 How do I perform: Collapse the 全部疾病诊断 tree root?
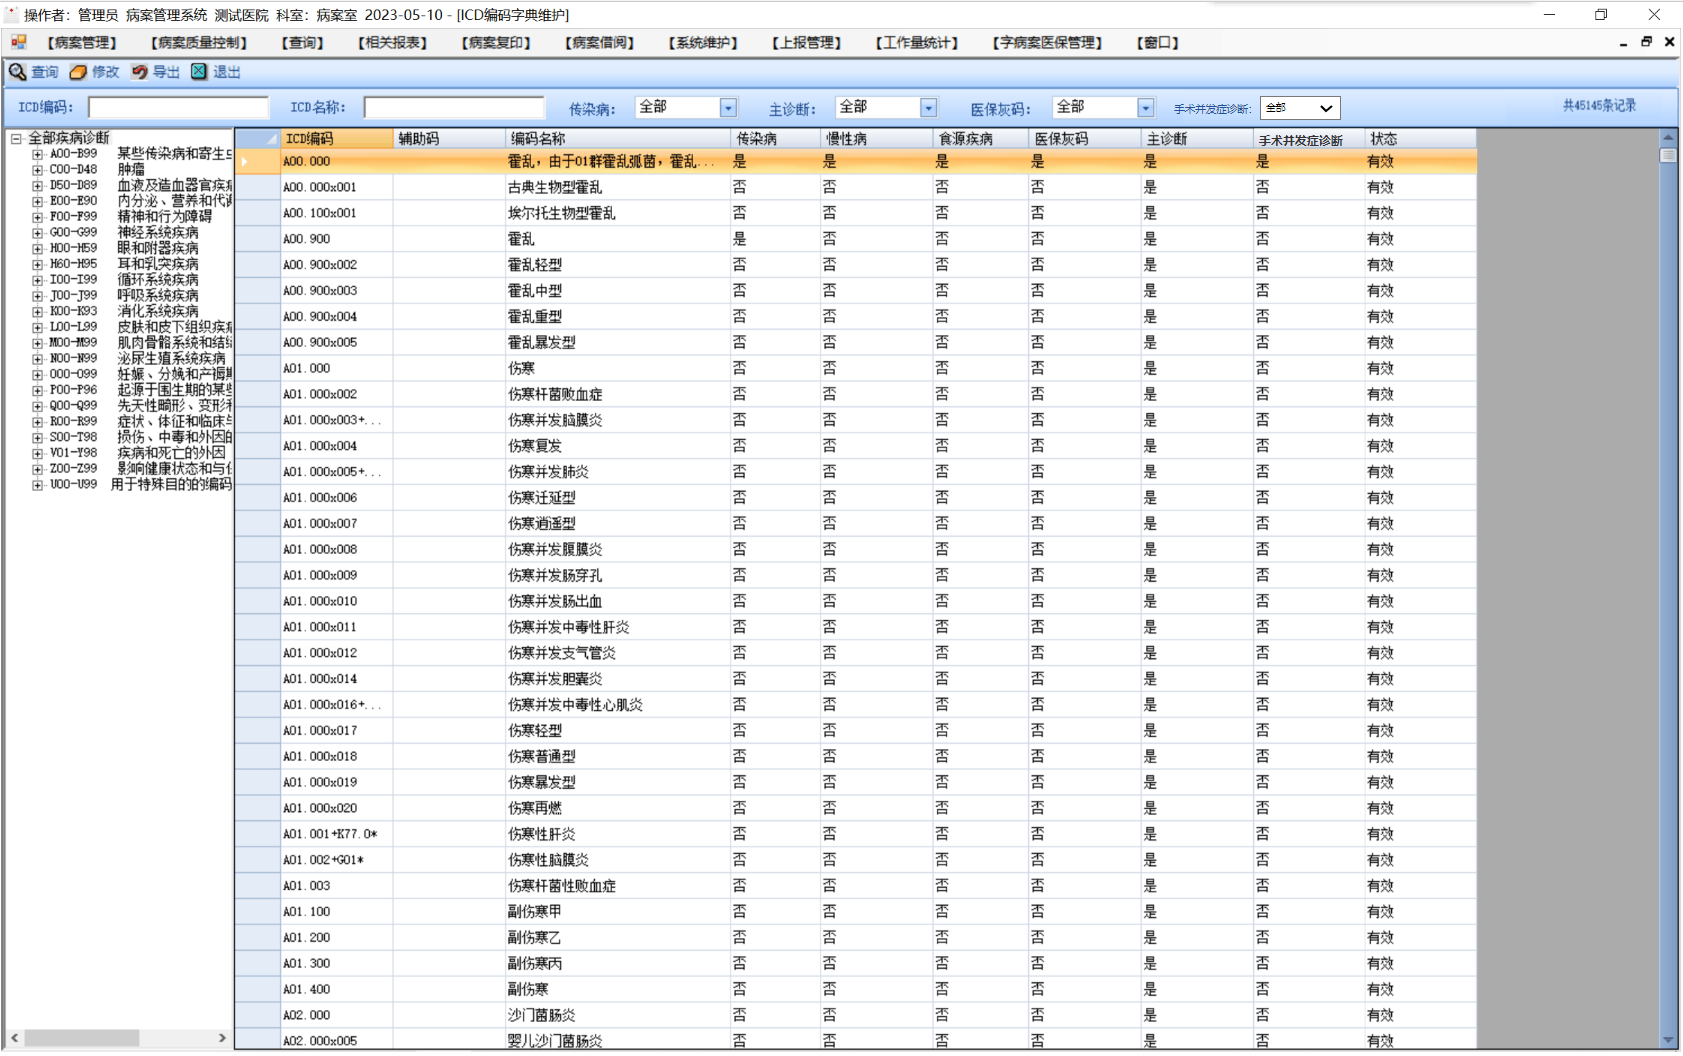[x=16, y=138]
